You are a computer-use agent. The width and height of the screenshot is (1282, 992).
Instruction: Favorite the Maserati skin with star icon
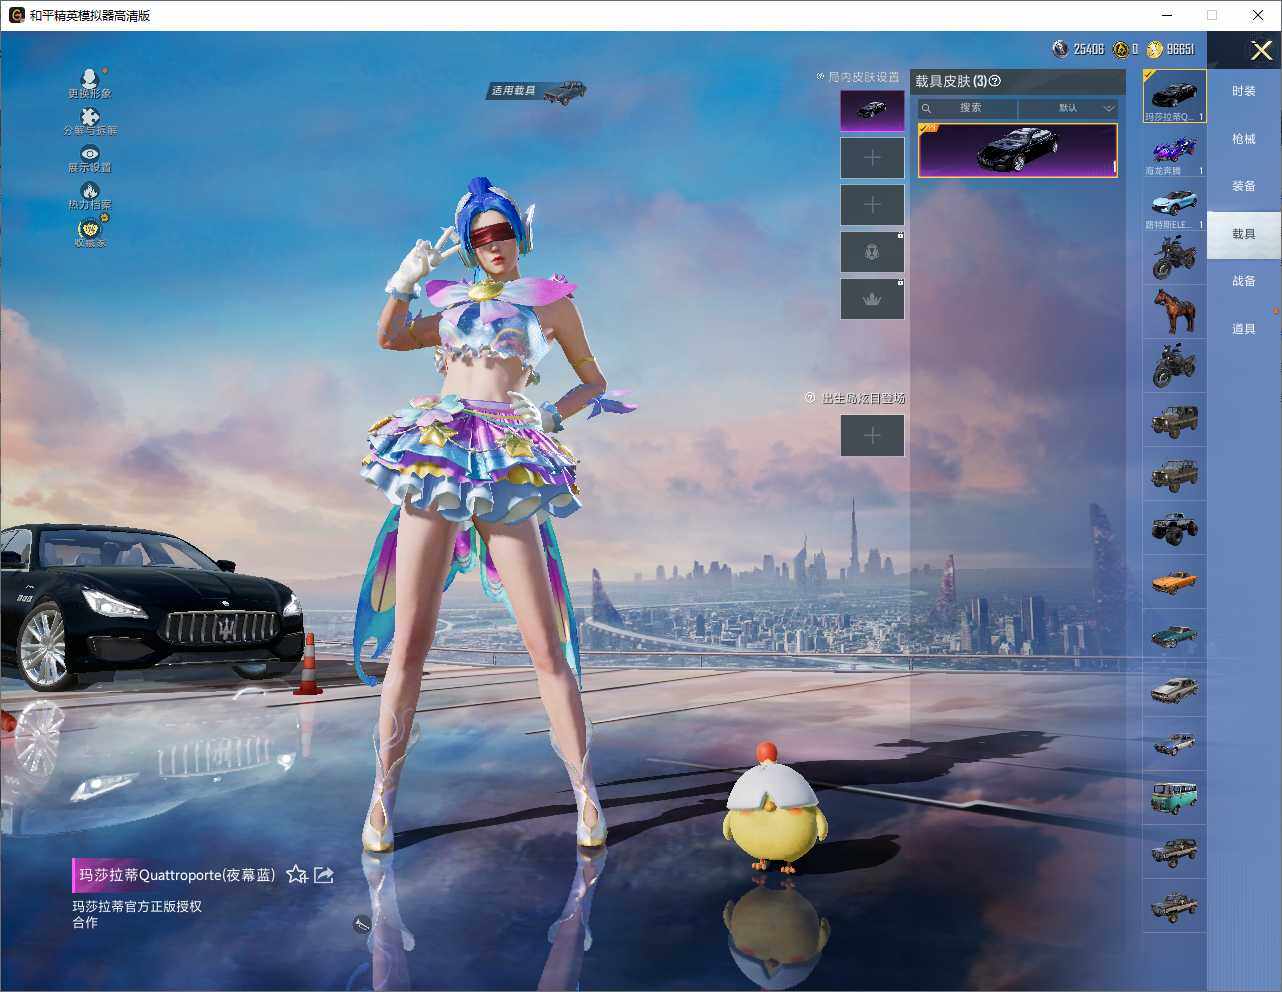pyautogui.click(x=296, y=875)
